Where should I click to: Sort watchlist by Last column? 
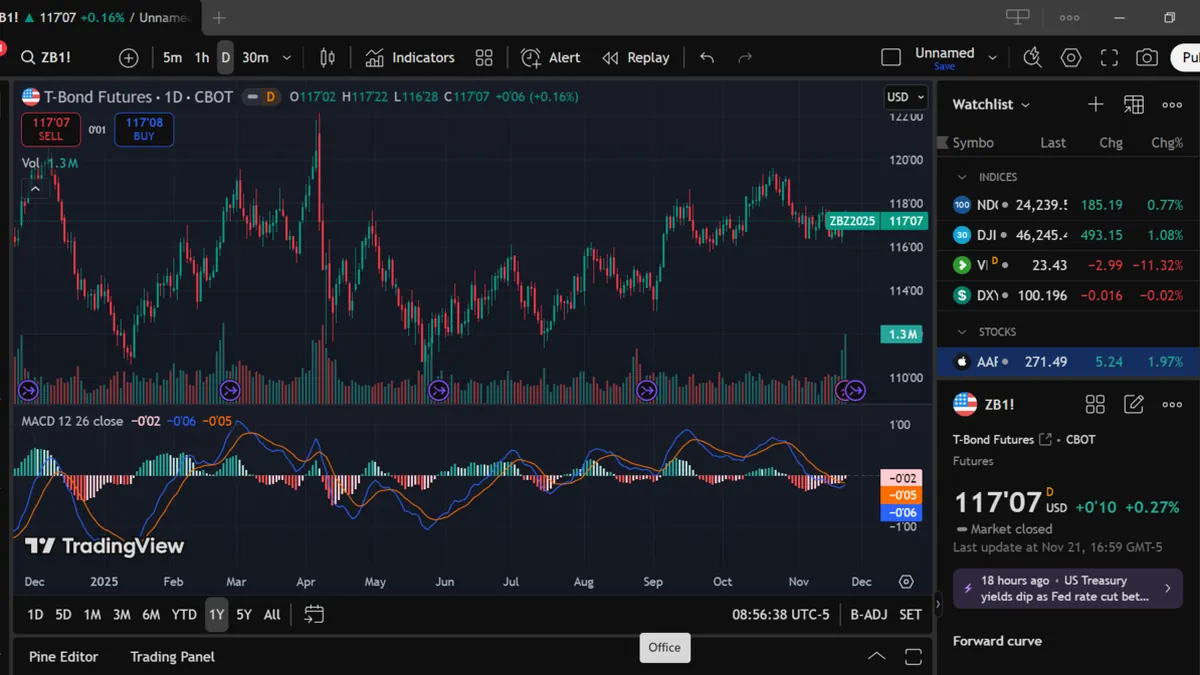point(1053,143)
